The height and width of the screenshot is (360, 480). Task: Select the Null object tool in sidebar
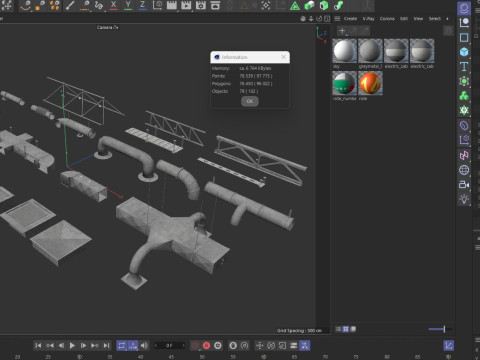pos(464,22)
